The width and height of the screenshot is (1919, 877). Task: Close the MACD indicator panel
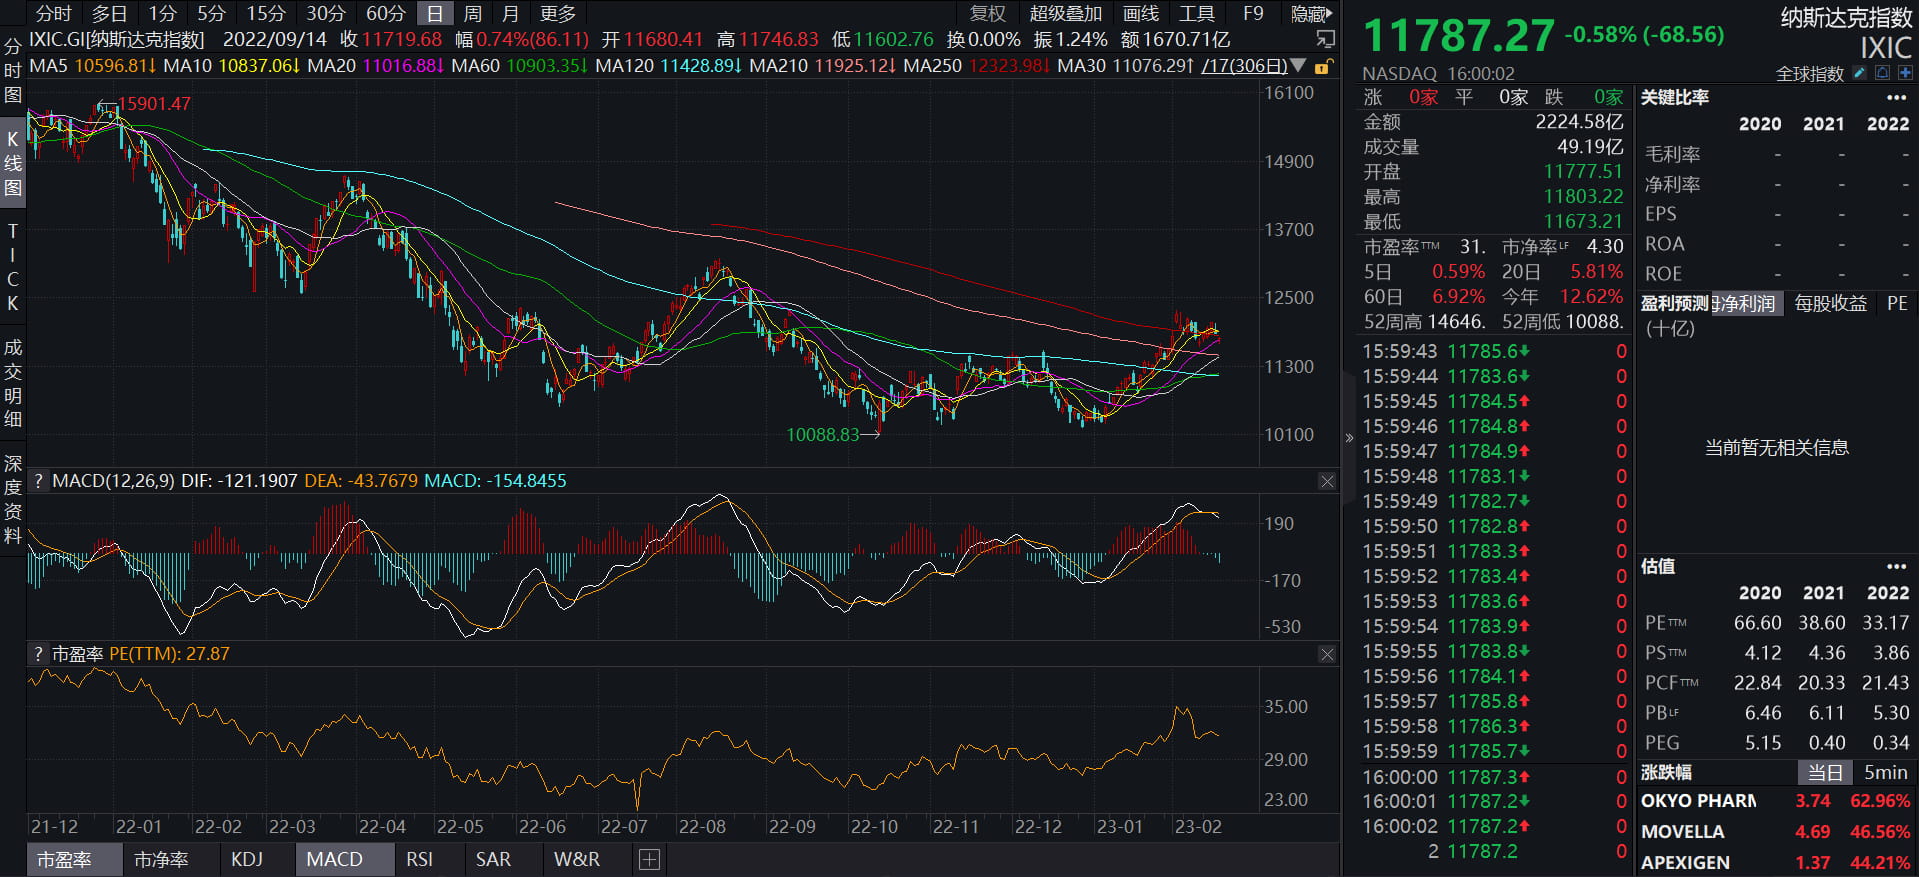(1327, 481)
